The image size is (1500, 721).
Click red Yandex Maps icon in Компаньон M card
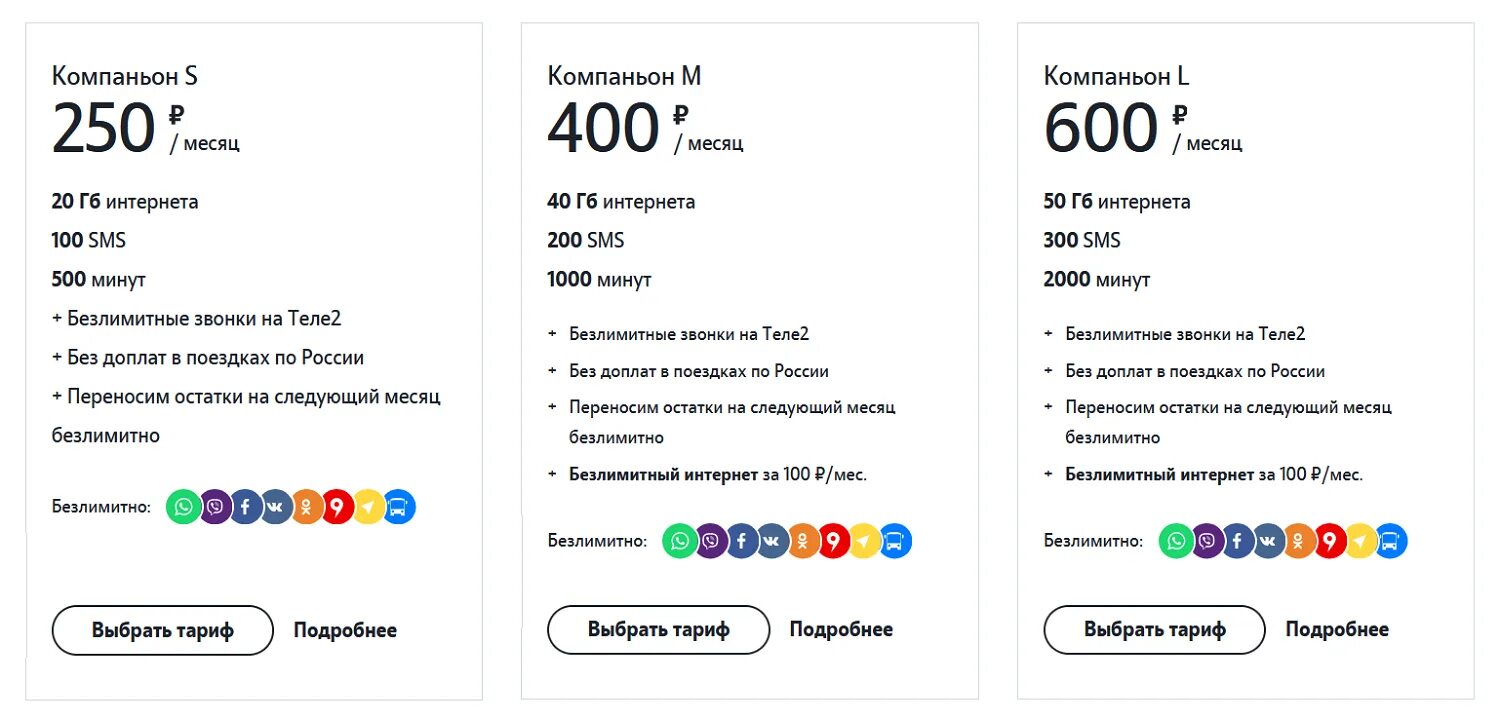coord(833,541)
